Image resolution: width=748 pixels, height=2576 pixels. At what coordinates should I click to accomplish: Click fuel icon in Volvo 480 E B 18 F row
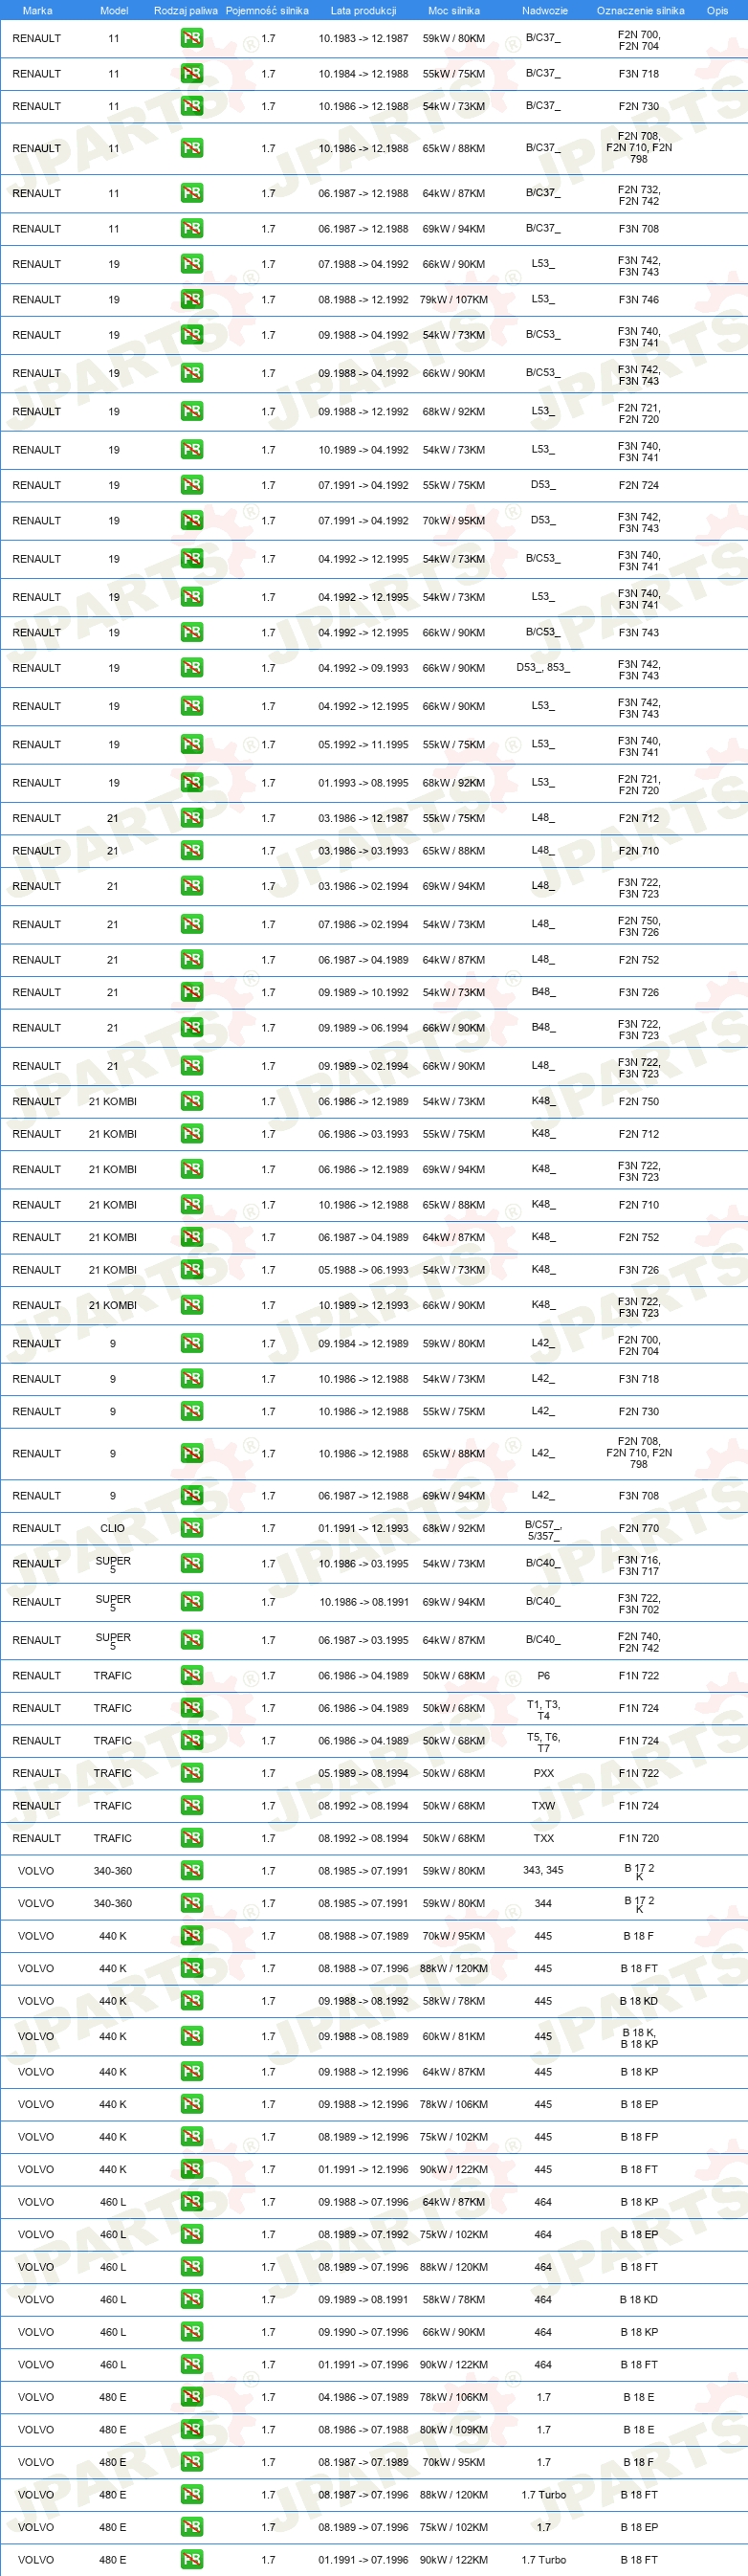tap(192, 2462)
